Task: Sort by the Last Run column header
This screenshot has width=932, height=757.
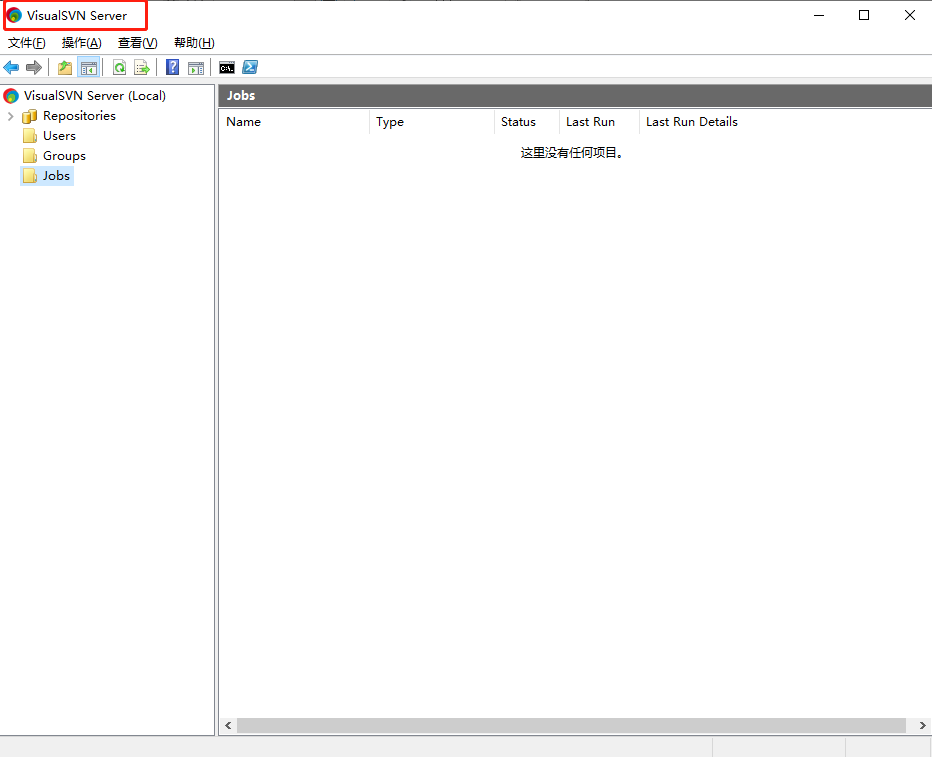Action: click(x=599, y=122)
